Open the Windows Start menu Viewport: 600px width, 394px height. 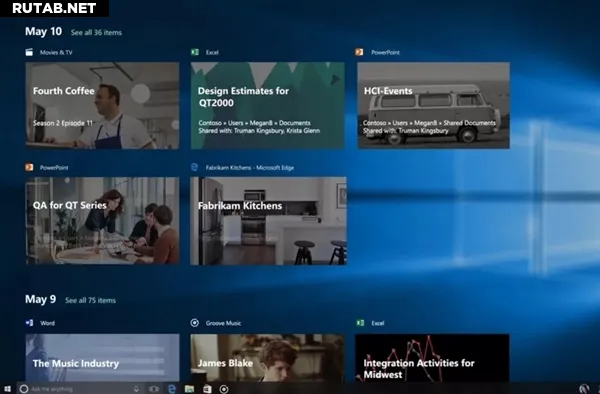[7, 389]
